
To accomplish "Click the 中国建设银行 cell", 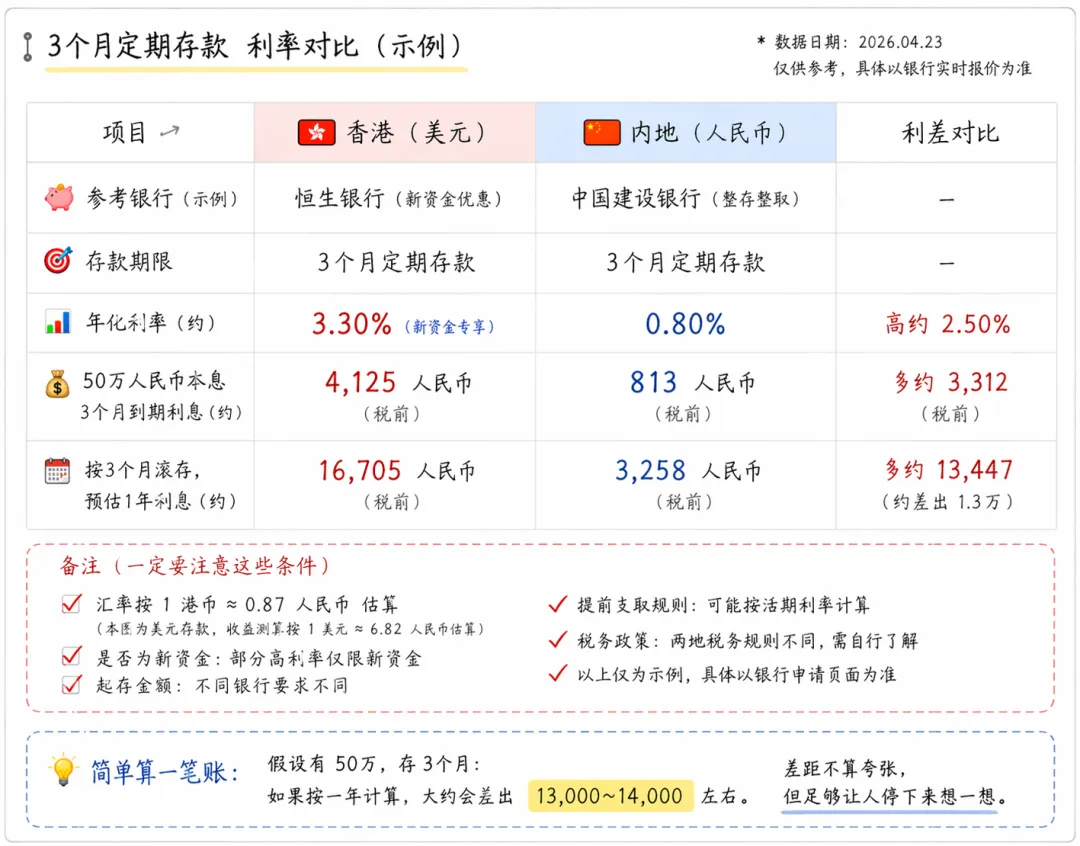I will click(x=685, y=198).
